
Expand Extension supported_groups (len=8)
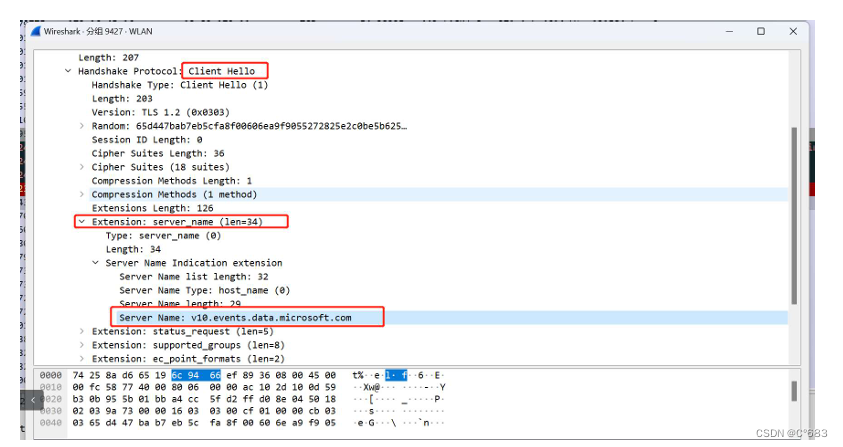click(x=82, y=345)
